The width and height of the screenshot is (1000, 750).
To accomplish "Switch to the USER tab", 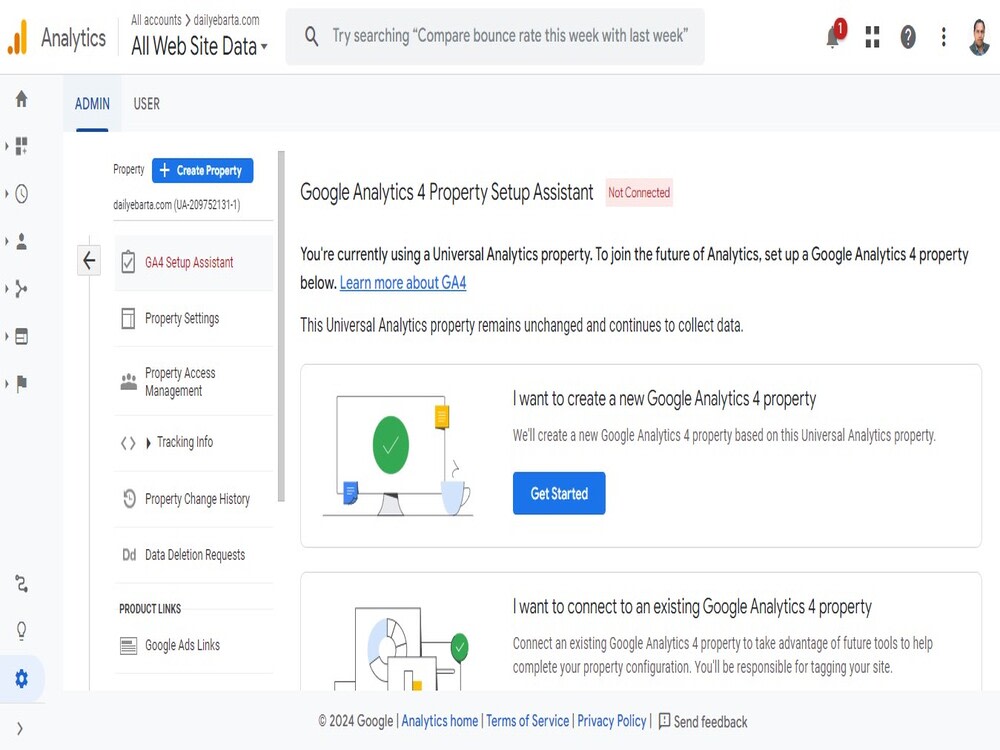I will [x=147, y=104].
